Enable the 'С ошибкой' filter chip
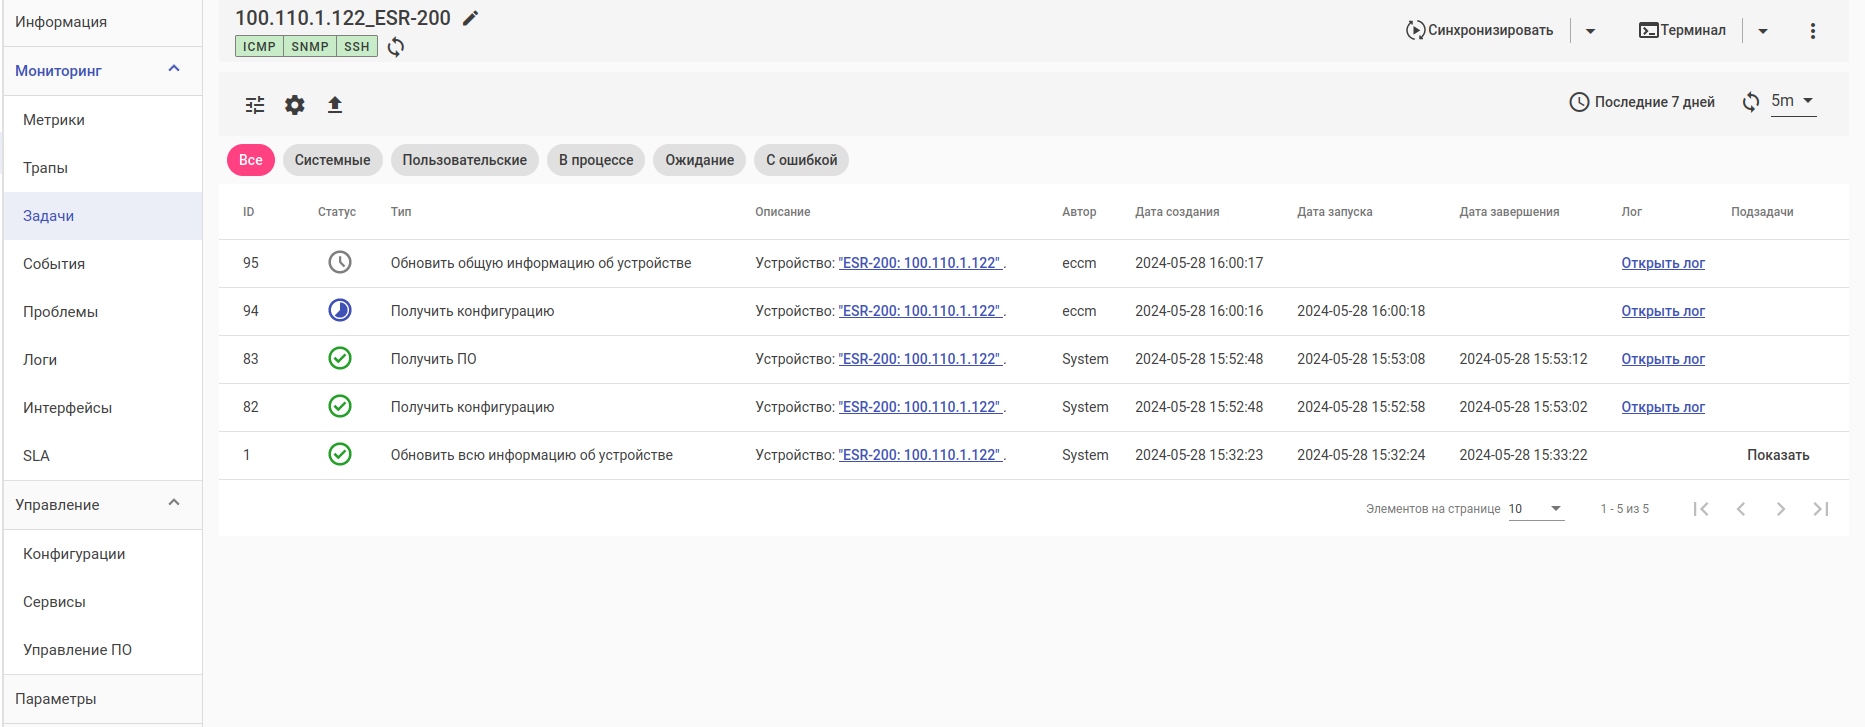Image resolution: width=1865 pixels, height=727 pixels. coord(801,160)
